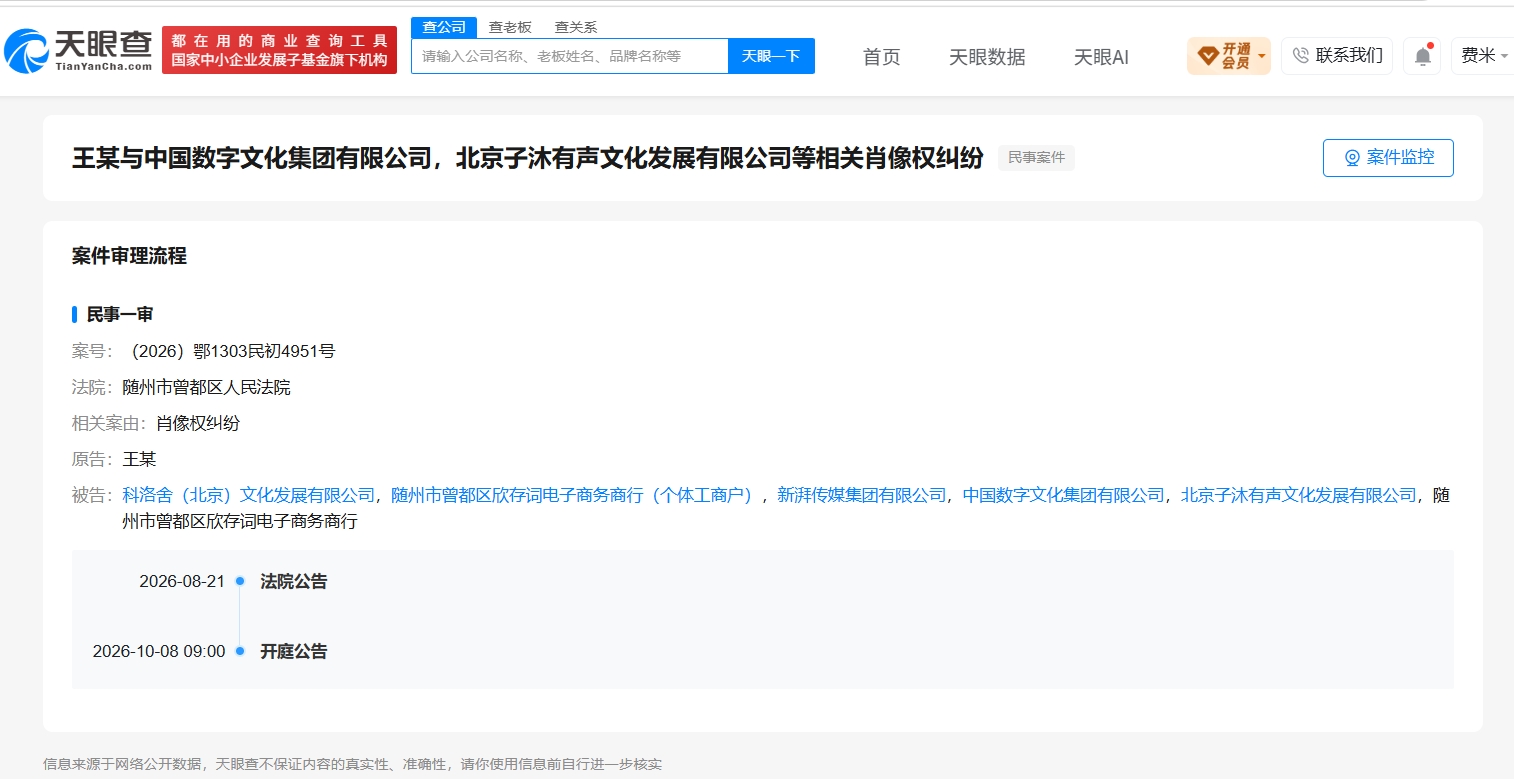Click the 民事案件 tag
This screenshot has width=1514, height=779.
1036,158
